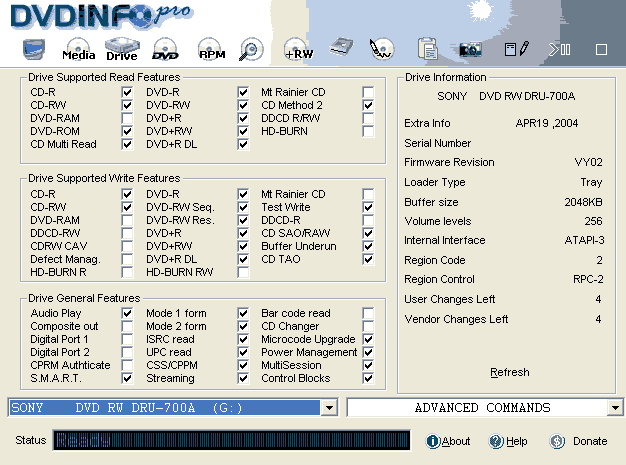
Task: Select the RPM speed test icon
Action: tap(211, 51)
